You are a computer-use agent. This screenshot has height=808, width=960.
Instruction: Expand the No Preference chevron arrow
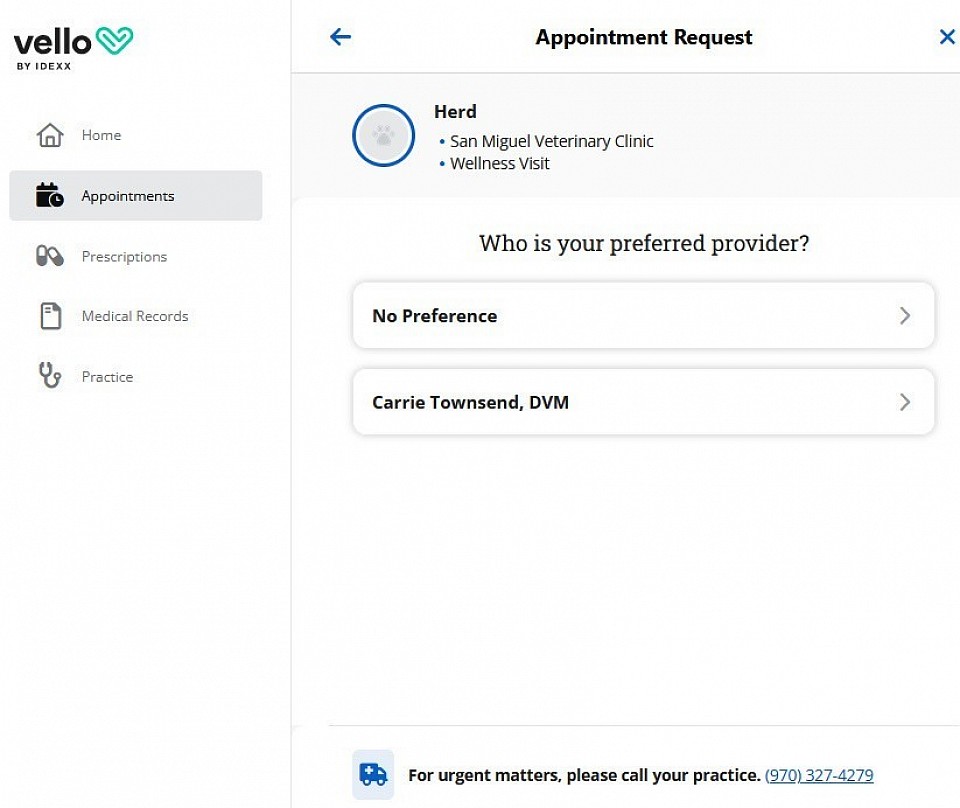[x=905, y=316]
